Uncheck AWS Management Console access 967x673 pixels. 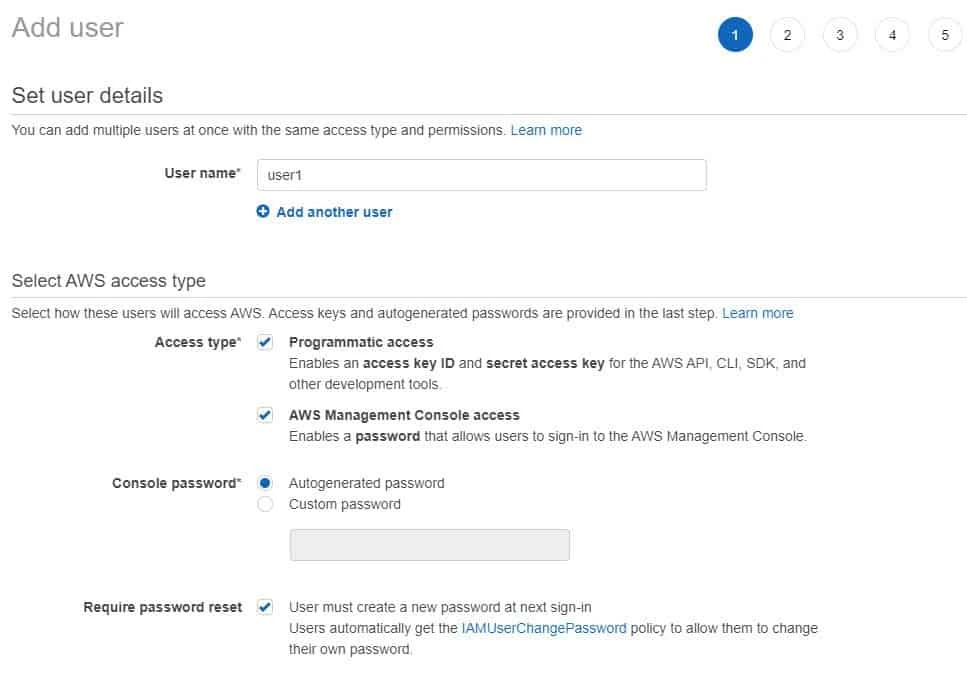(264, 415)
